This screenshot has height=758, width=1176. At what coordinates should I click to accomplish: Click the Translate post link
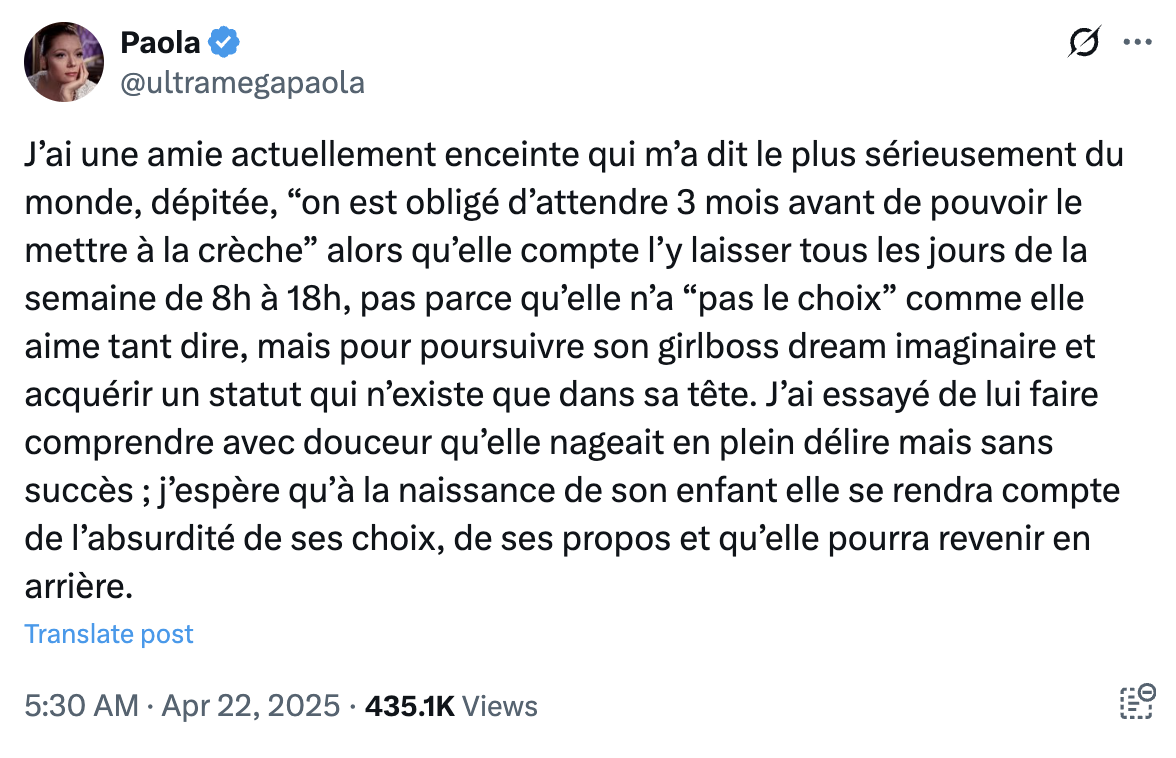point(109,634)
